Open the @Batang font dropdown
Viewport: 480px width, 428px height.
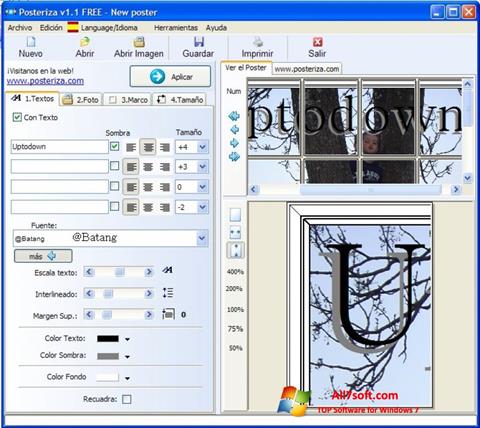pos(202,238)
